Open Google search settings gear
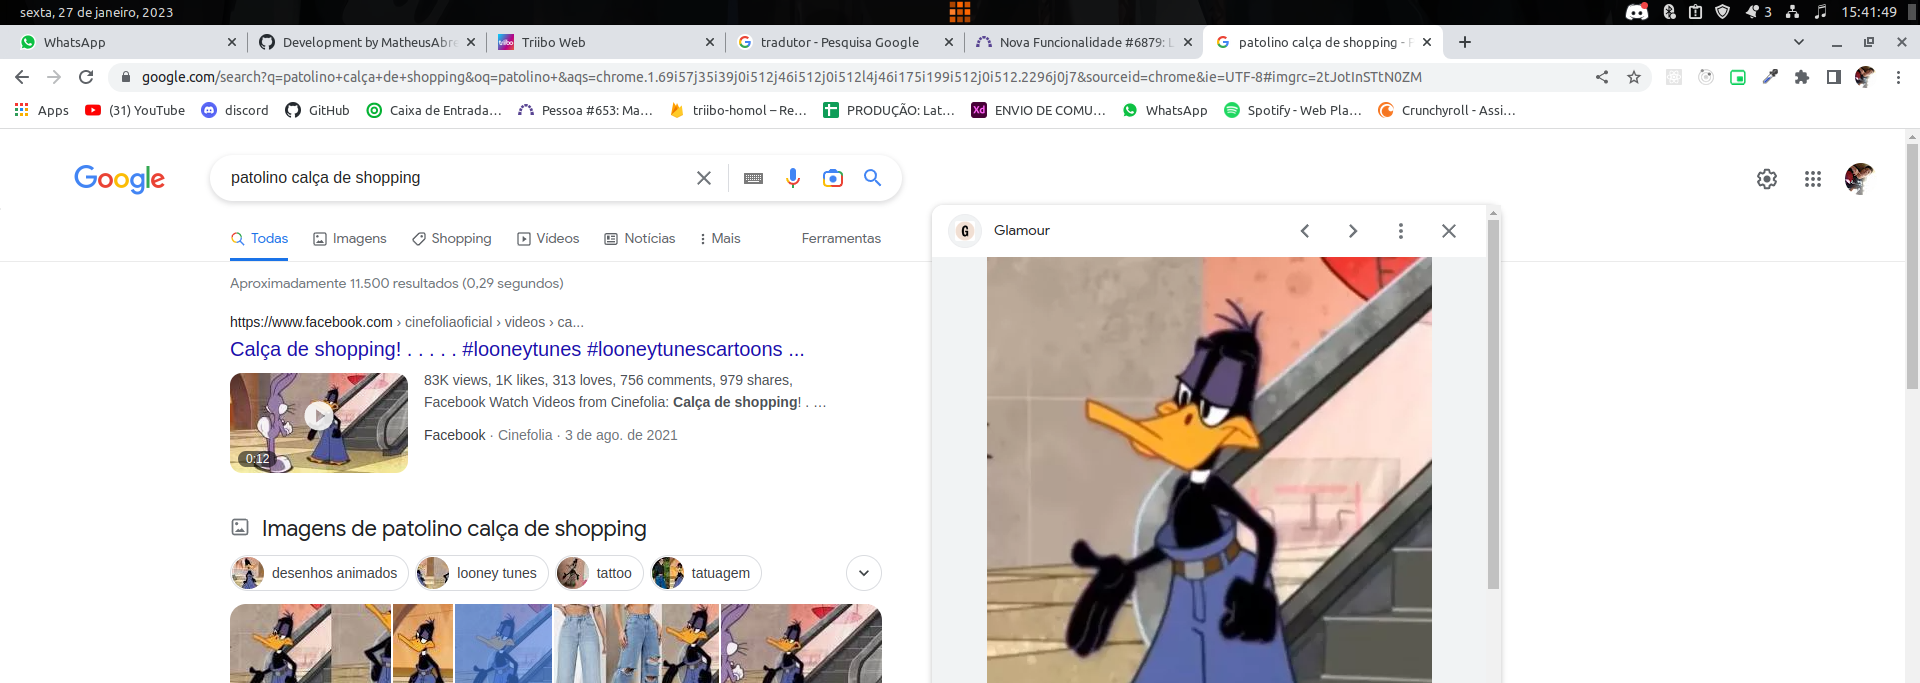This screenshot has width=1920, height=683. (x=1767, y=179)
